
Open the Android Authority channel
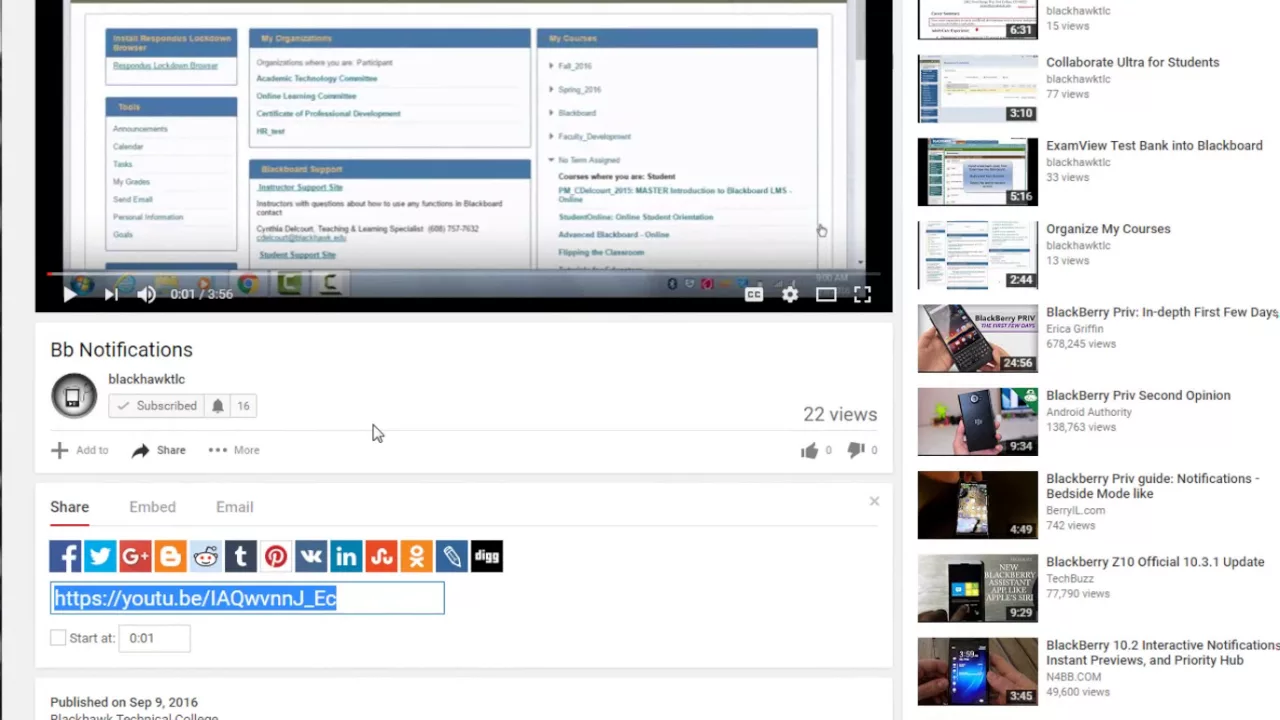click(x=1090, y=411)
